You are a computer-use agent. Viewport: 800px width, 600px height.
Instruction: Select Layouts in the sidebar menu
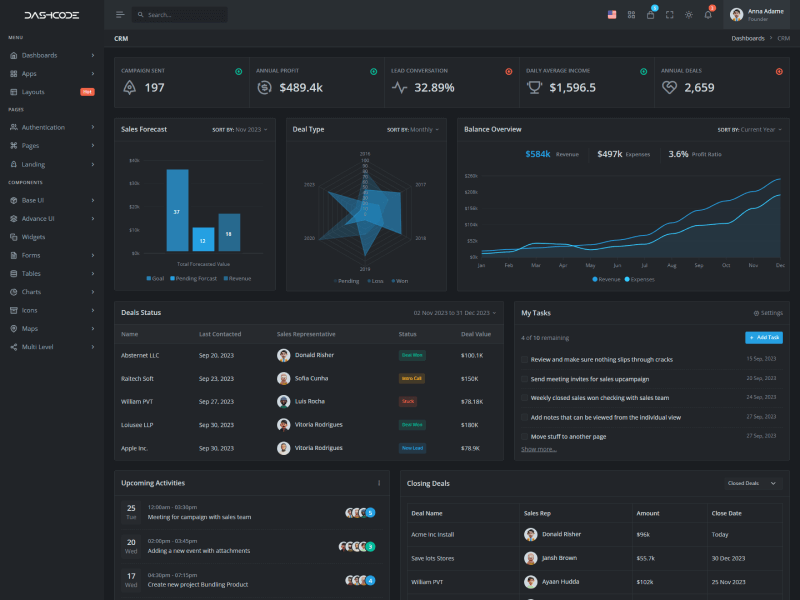coord(33,91)
